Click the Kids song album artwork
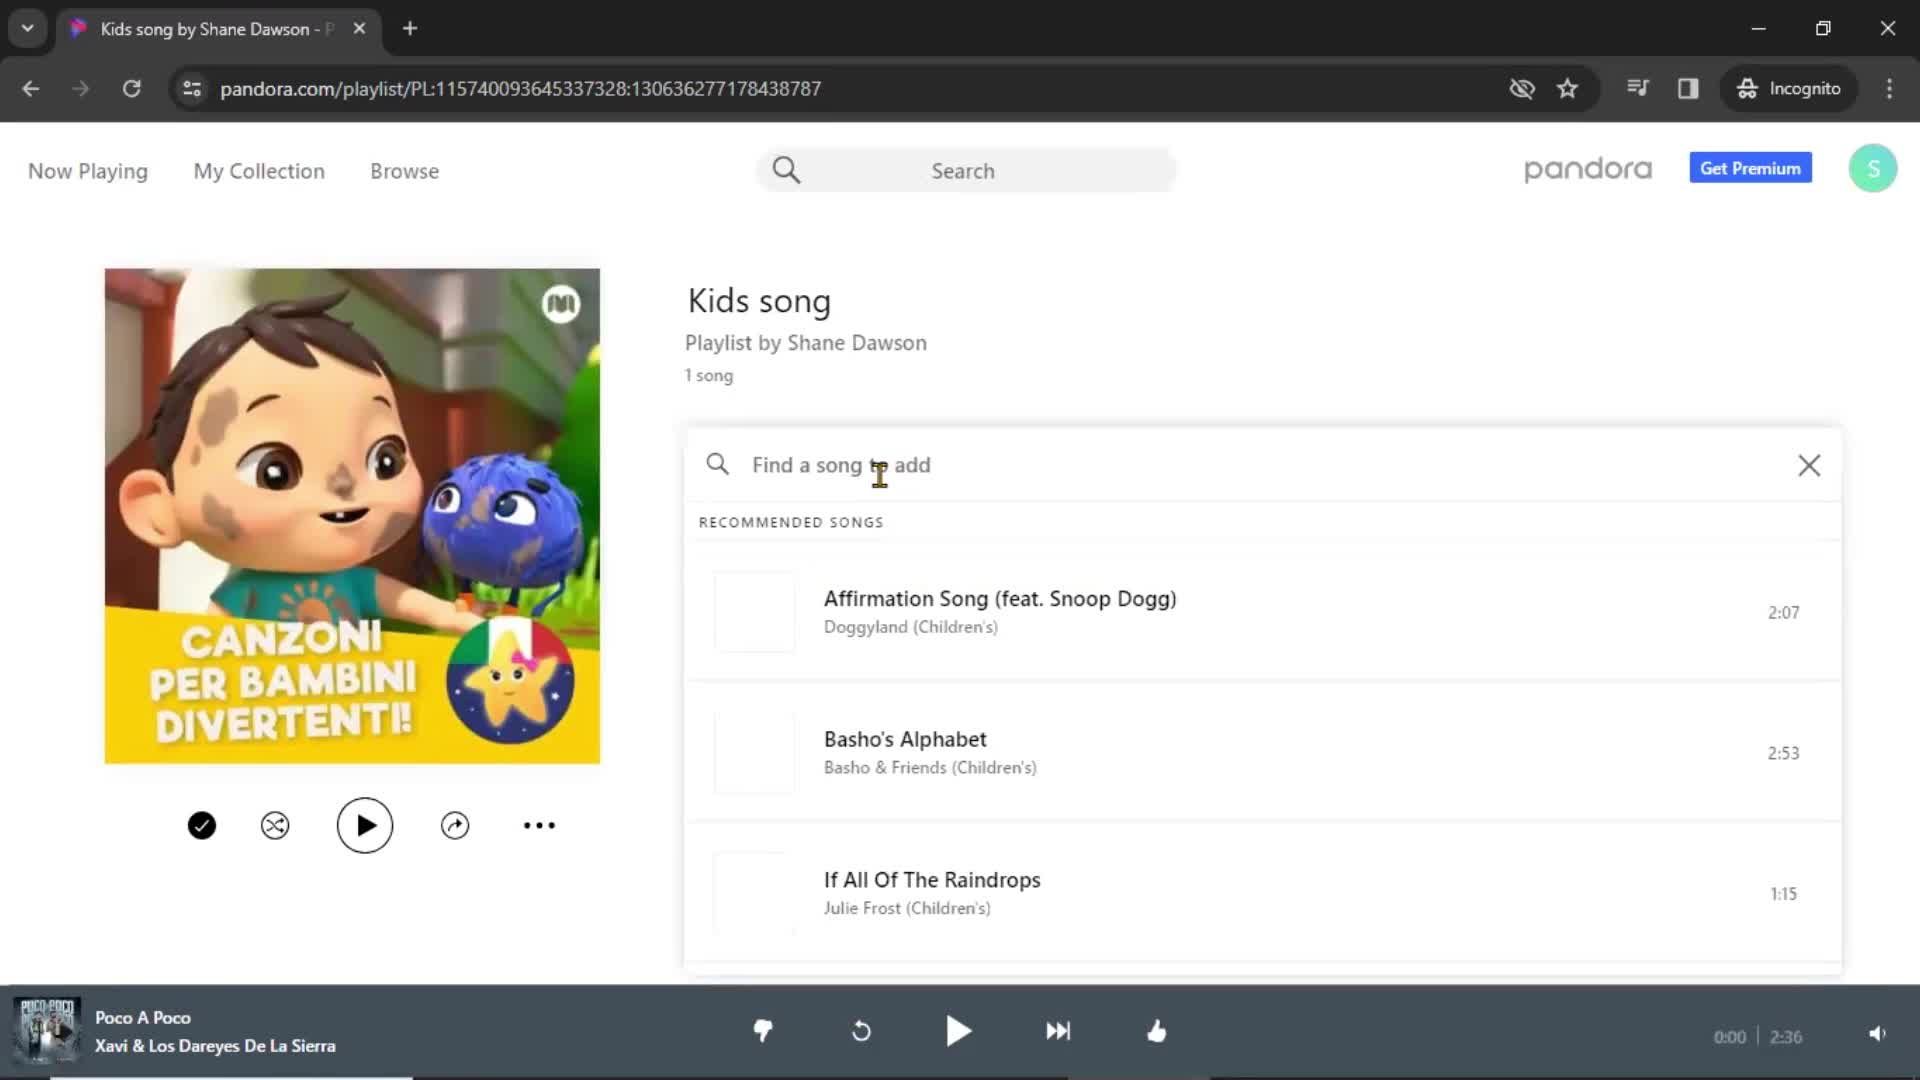The height and width of the screenshot is (1080, 1920). 352,516
